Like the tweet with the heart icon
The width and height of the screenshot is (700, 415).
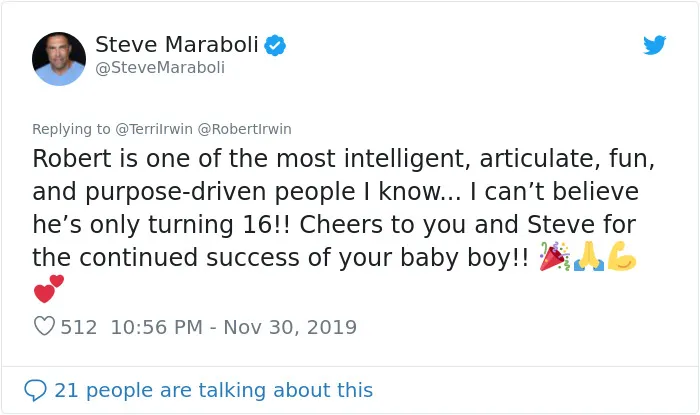click(x=44, y=326)
